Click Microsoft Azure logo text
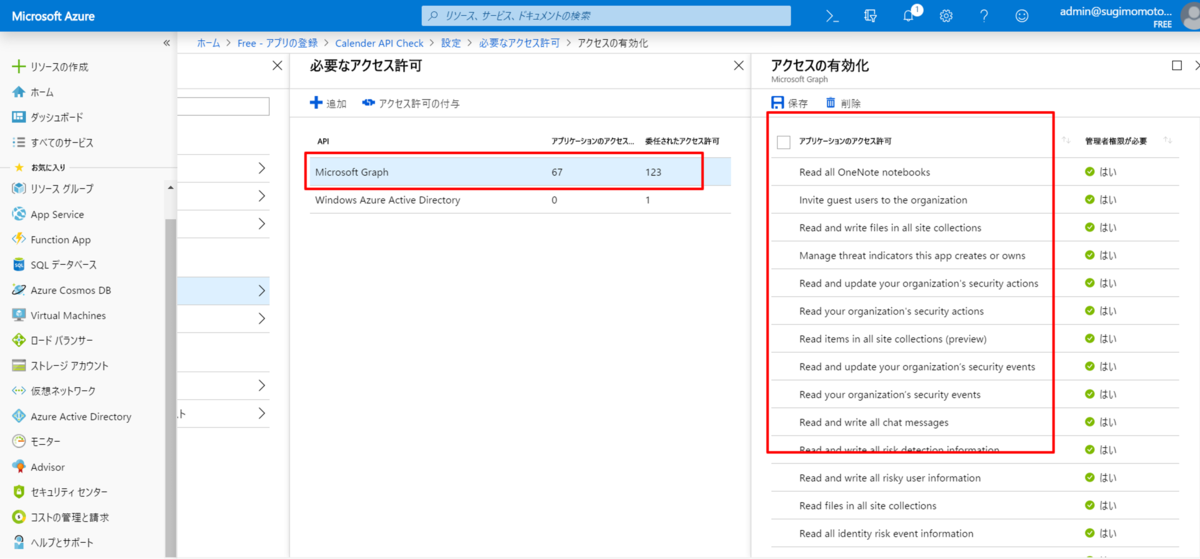This screenshot has height=559, width=1200. pyautogui.click(x=55, y=16)
